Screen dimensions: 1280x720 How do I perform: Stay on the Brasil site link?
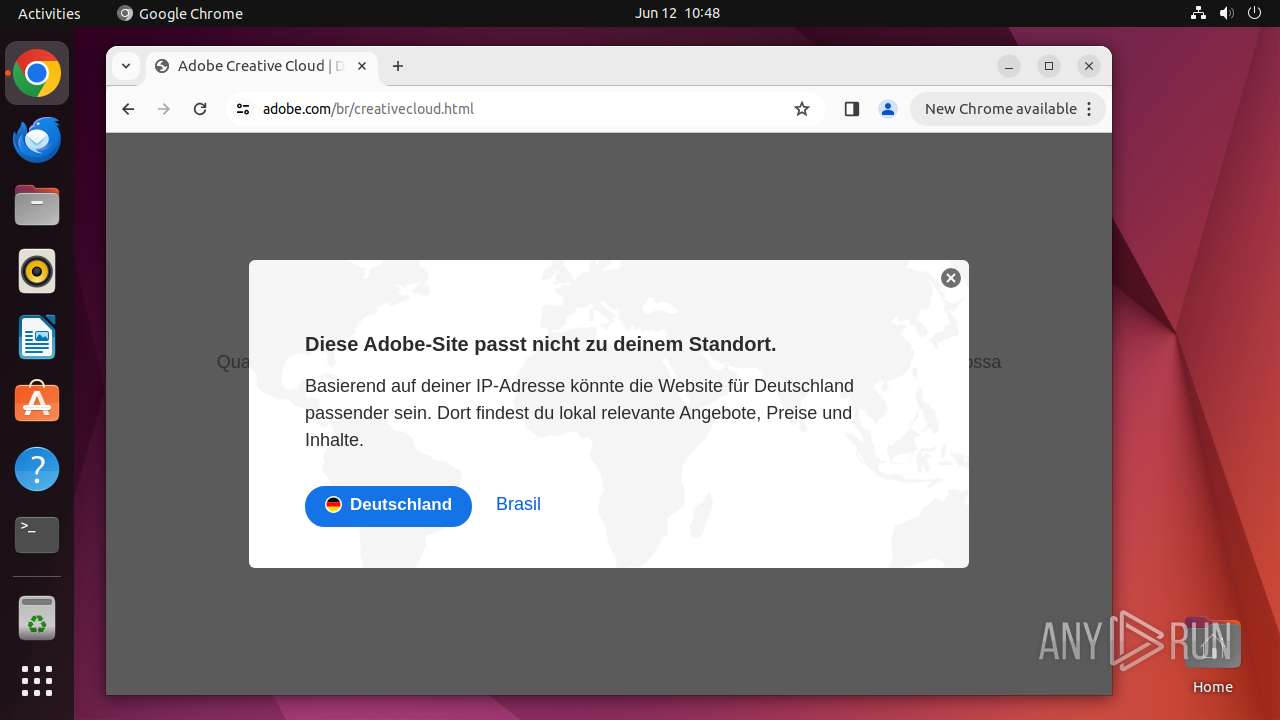518,504
